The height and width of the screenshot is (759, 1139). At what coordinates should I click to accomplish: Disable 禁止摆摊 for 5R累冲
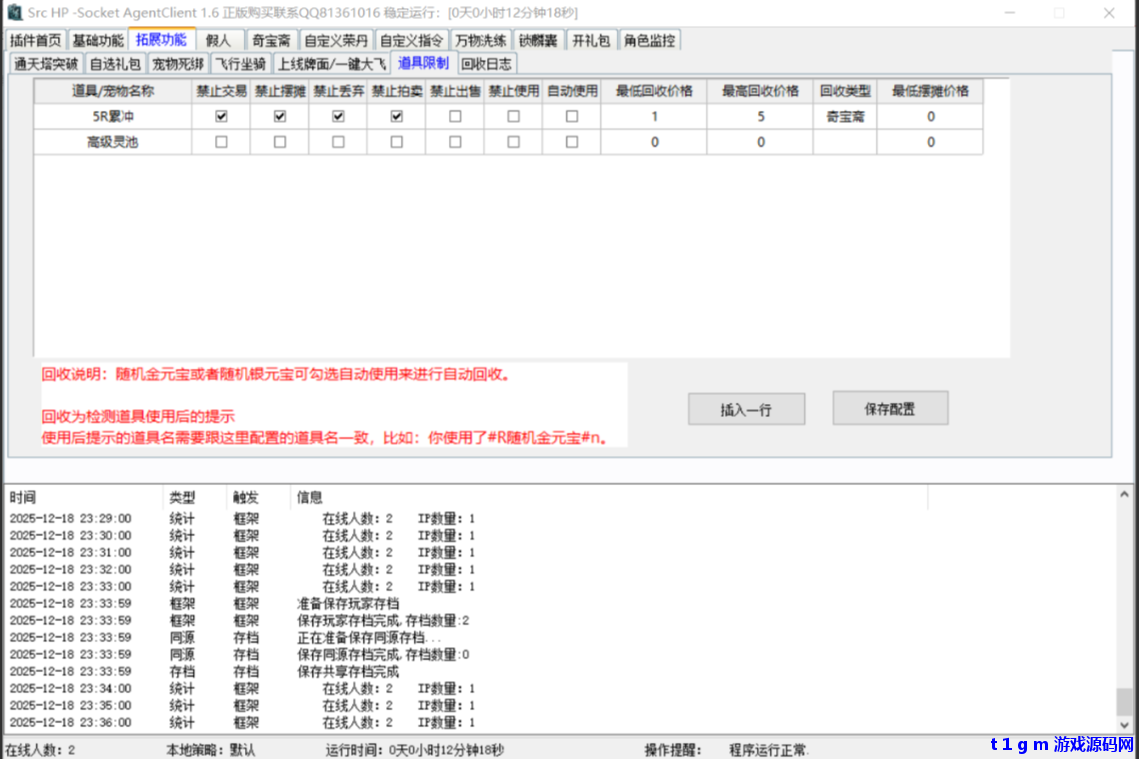pyautogui.click(x=280, y=115)
